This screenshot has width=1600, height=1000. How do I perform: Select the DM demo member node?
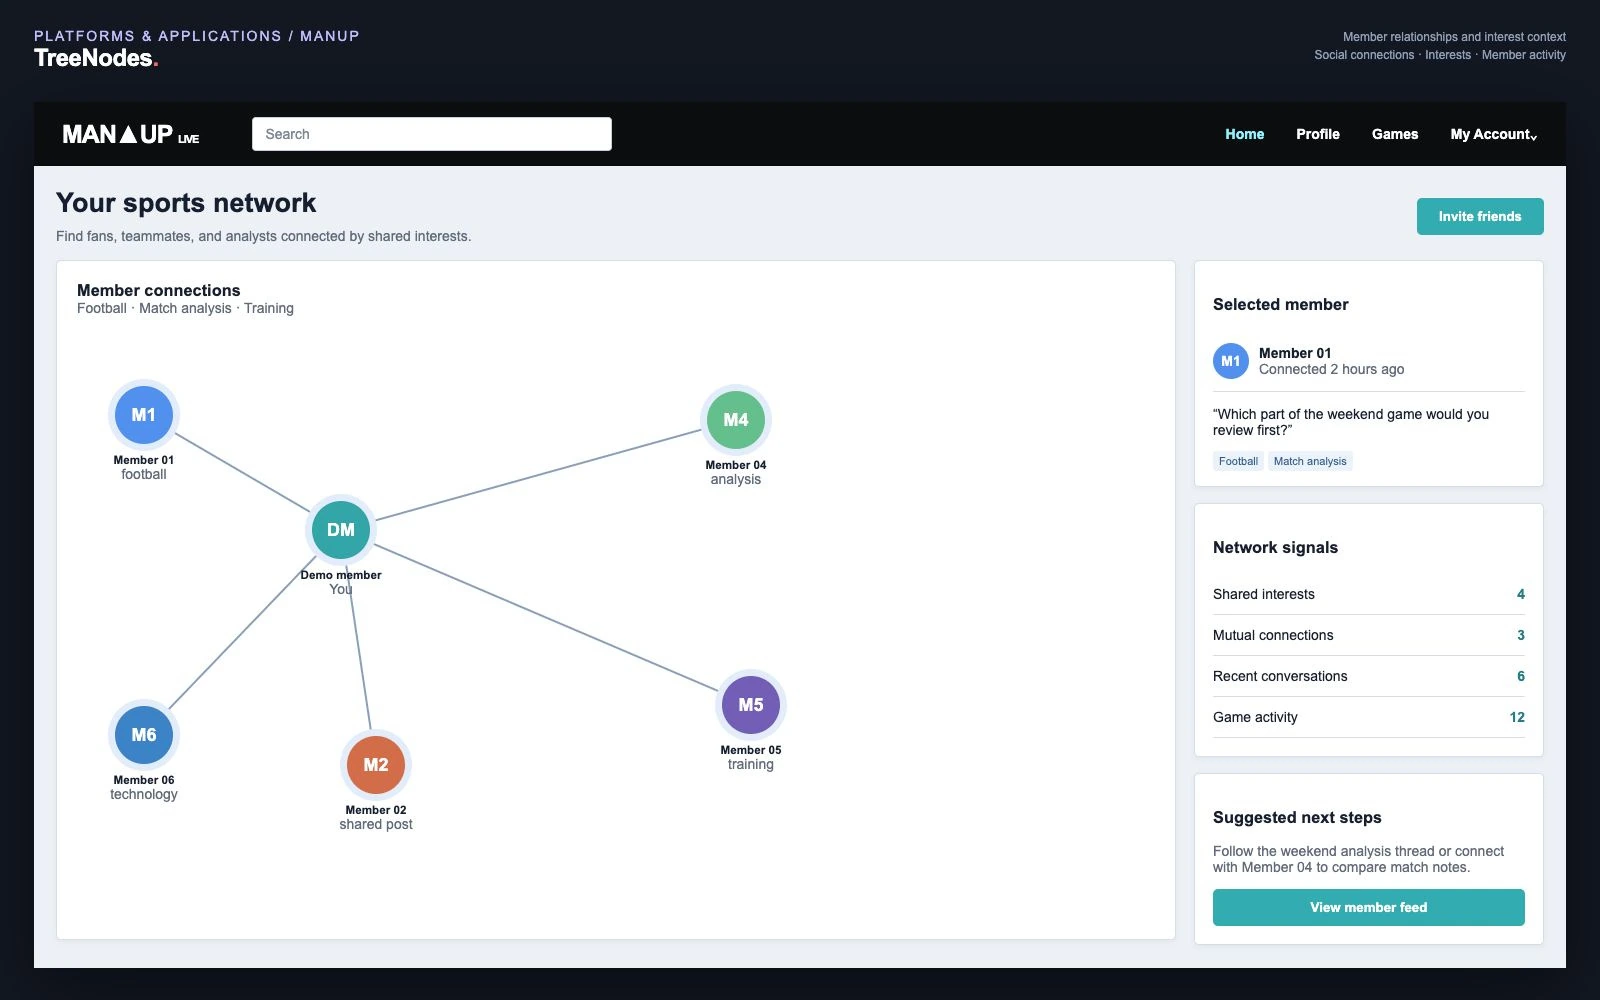point(341,530)
